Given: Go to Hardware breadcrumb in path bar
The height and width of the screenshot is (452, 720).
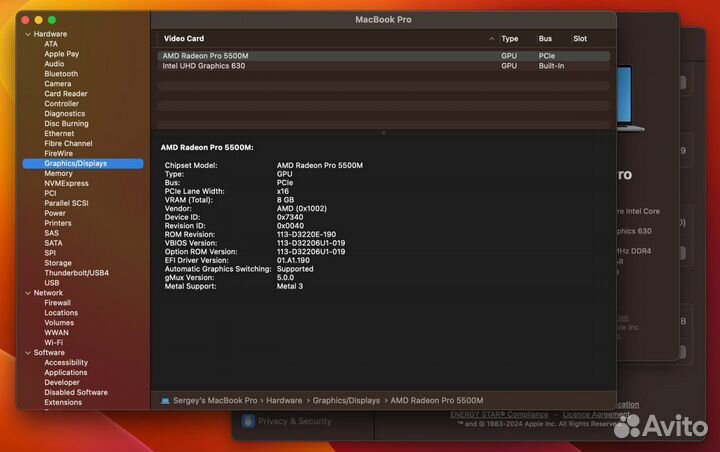Looking at the screenshot, I should click(x=284, y=401).
